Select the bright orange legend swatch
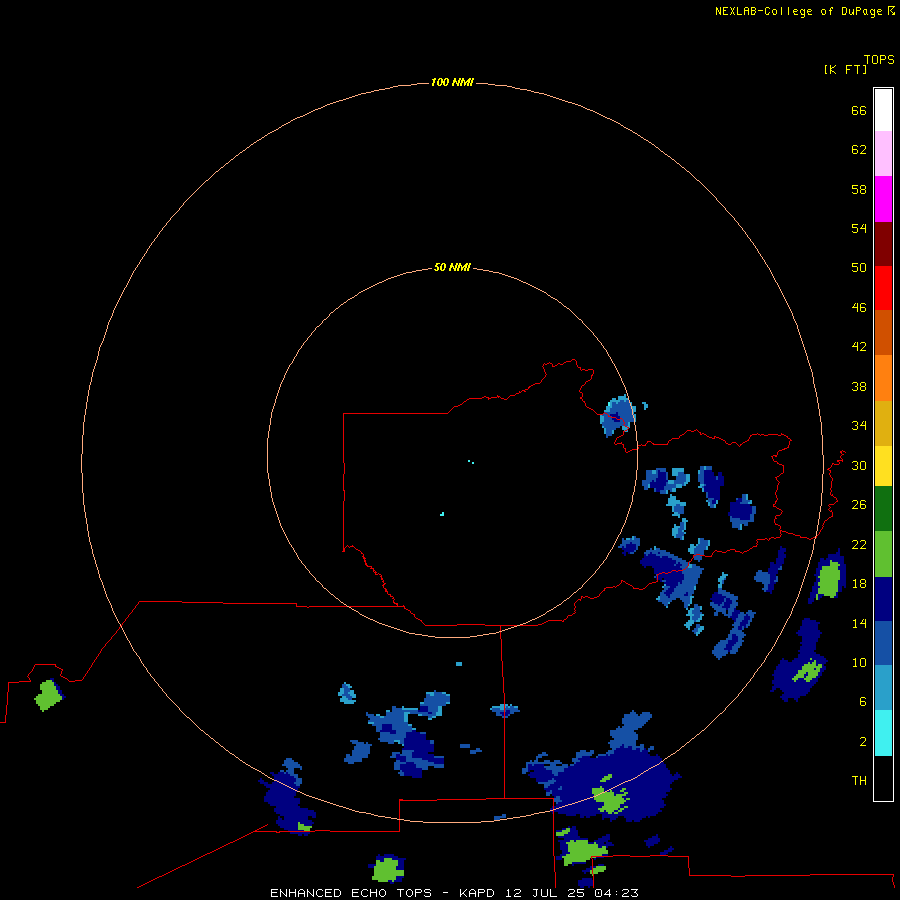Viewport: 900px width, 900px height. 883,378
